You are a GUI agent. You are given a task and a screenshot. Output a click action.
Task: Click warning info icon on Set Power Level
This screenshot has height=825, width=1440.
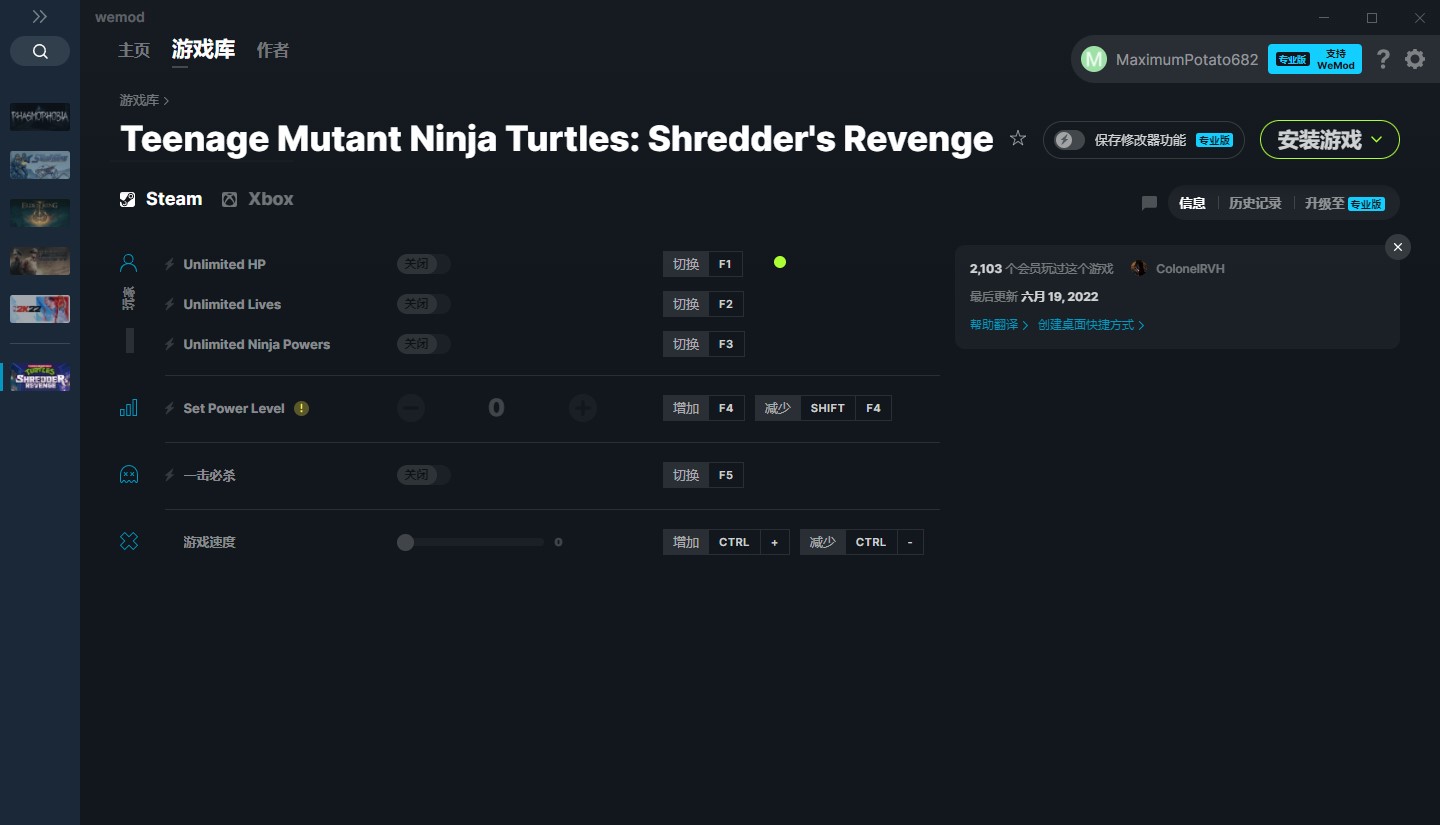point(301,408)
